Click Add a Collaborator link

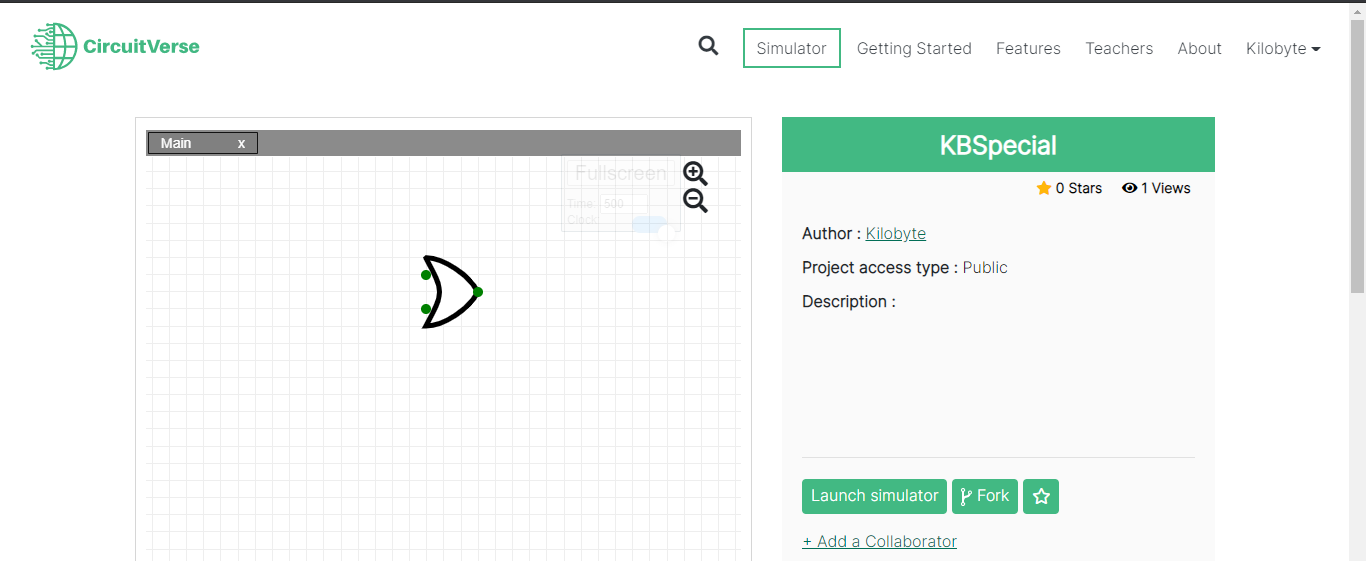pos(879,541)
